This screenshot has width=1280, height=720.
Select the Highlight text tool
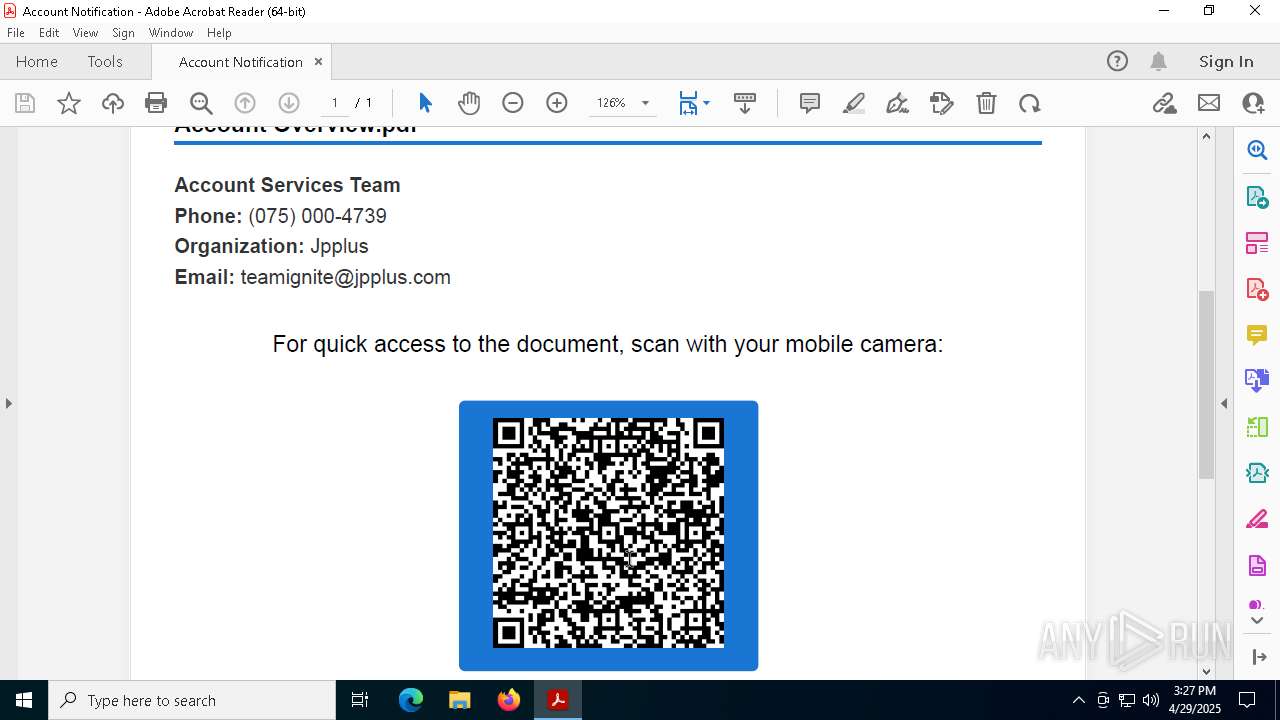854,103
